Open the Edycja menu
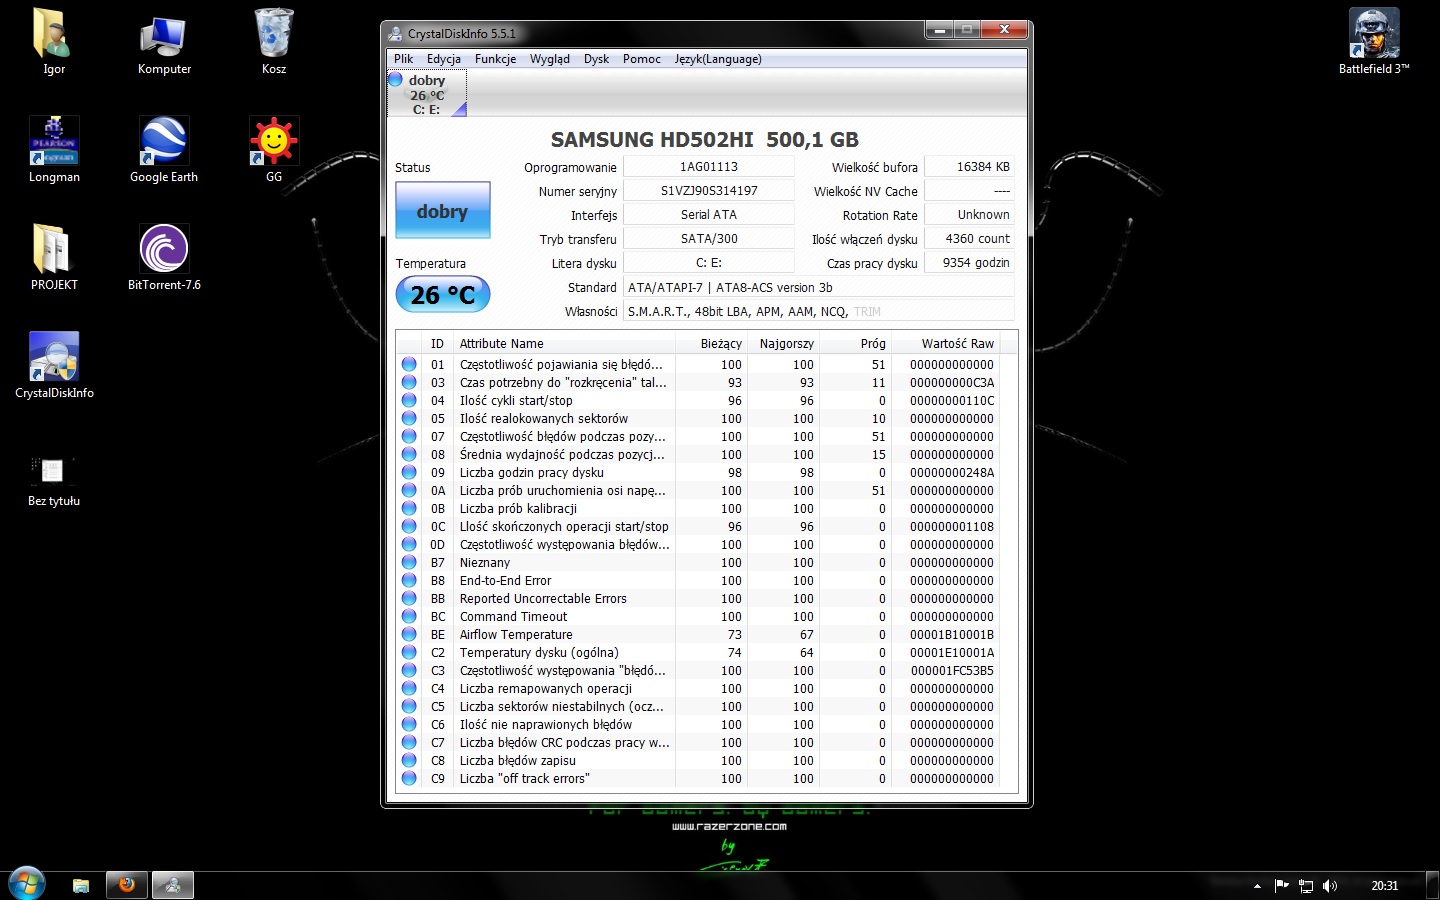The image size is (1440, 900). (444, 59)
